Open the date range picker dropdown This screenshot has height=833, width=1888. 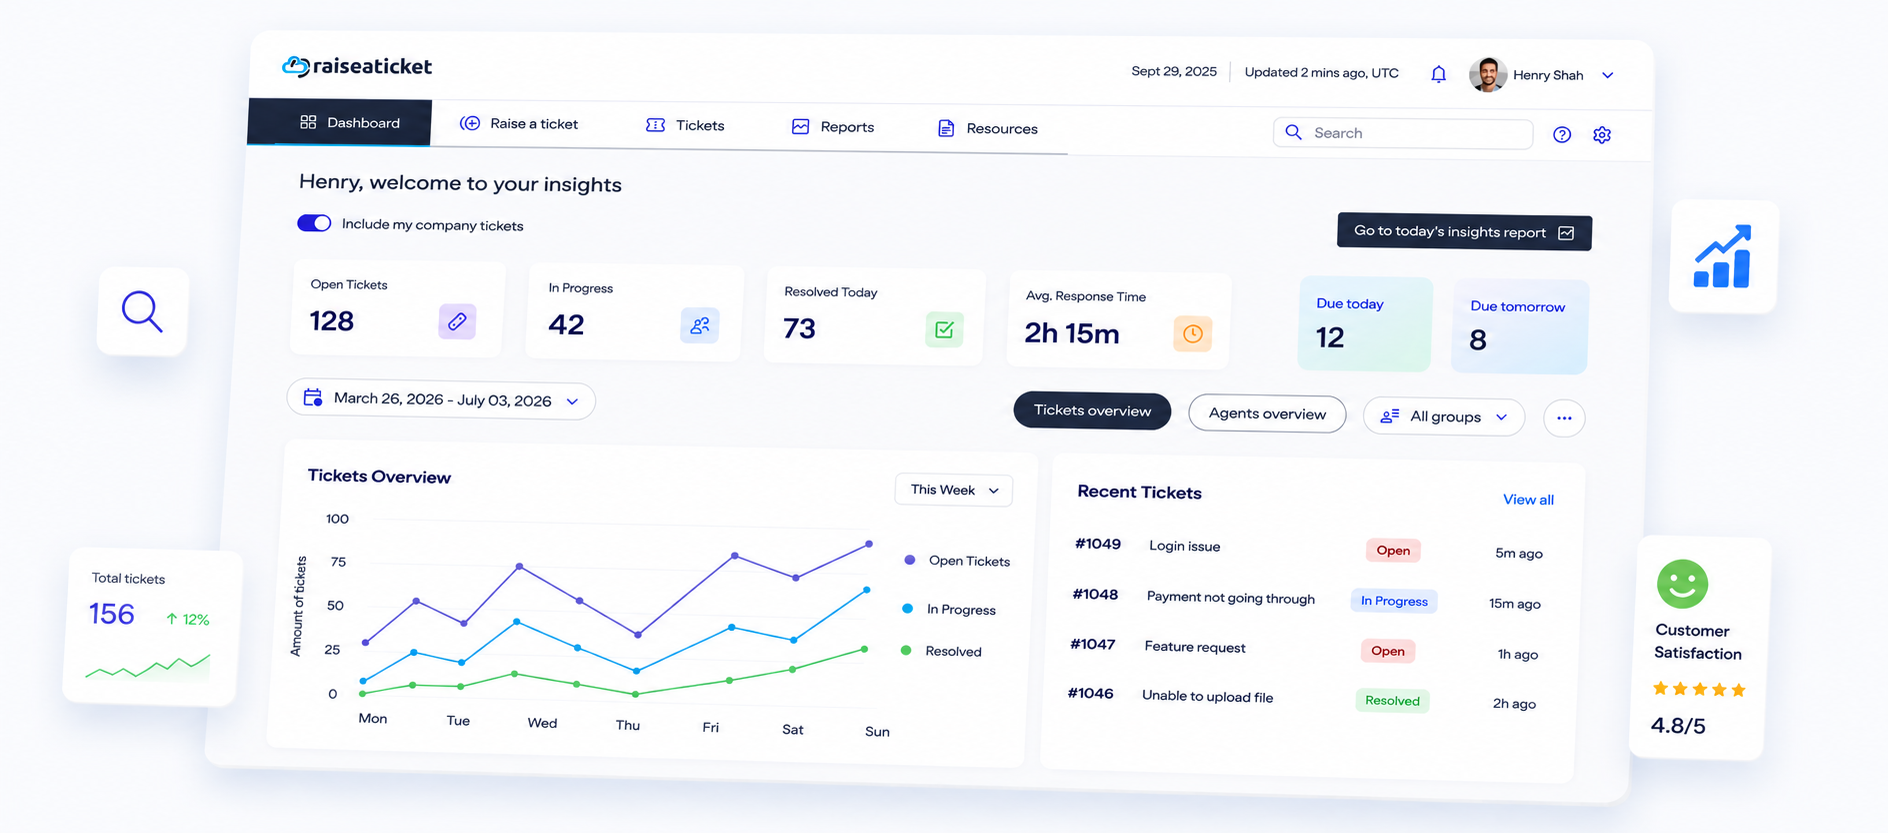[x=441, y=399]
